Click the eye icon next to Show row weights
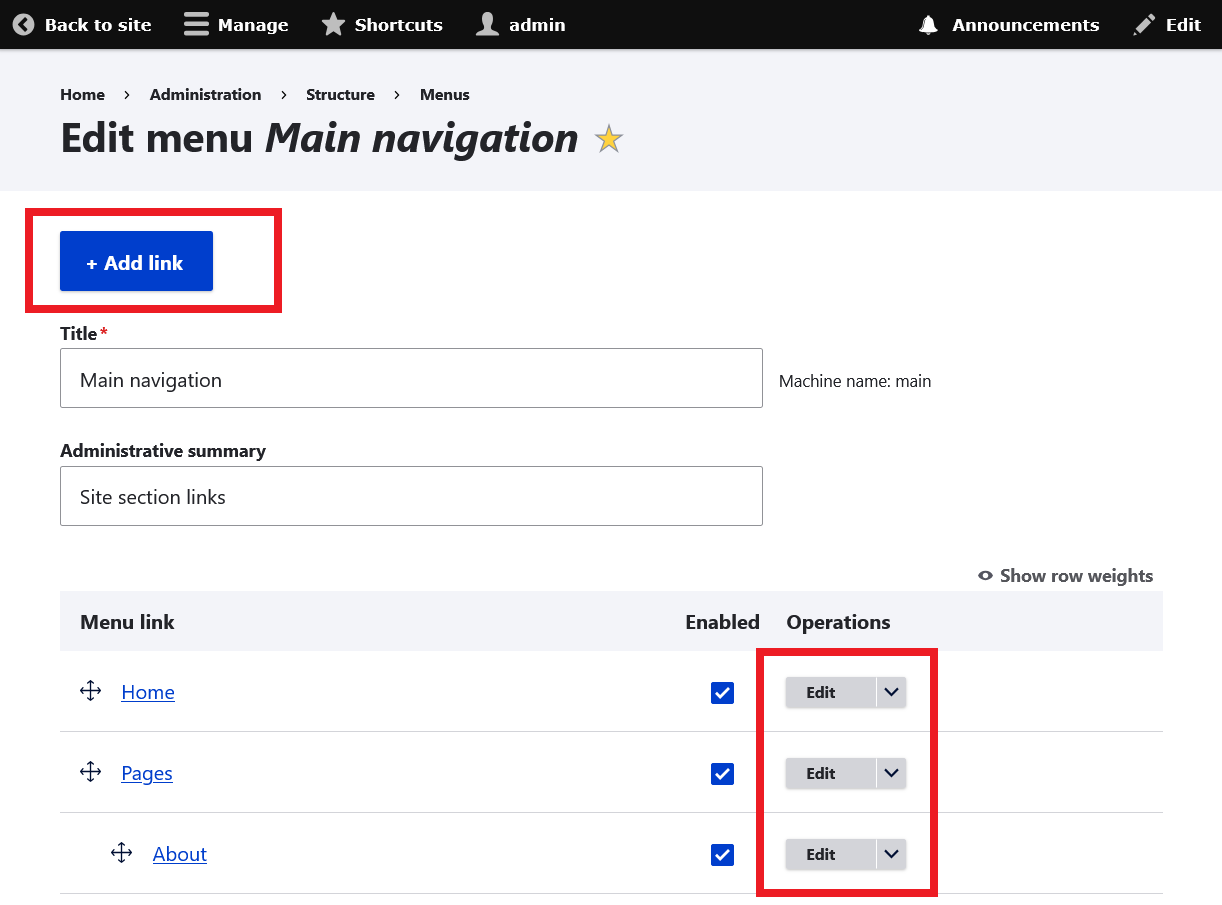 [984, 576]
